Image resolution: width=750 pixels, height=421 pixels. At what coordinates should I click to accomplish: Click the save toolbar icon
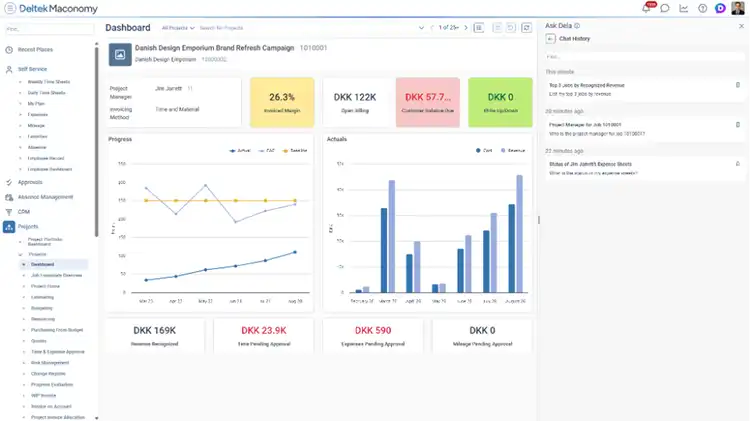[497, 28]
